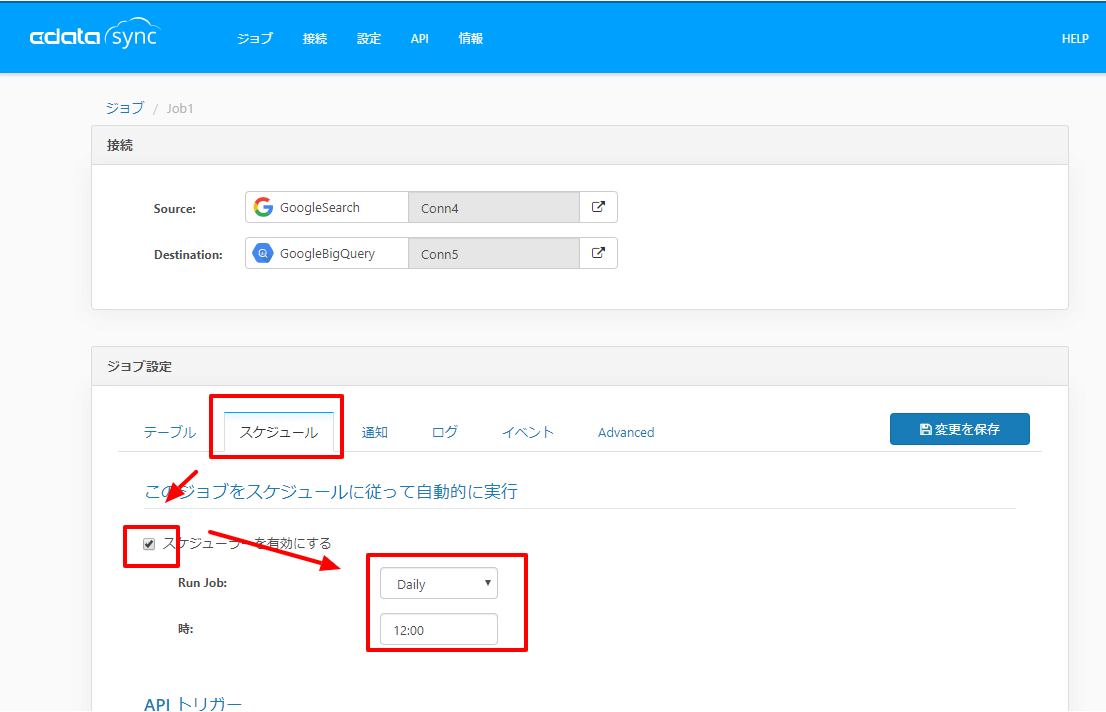Open the API menu in top navigation
Screen dimensions: 1106x712
pos(420,39)
